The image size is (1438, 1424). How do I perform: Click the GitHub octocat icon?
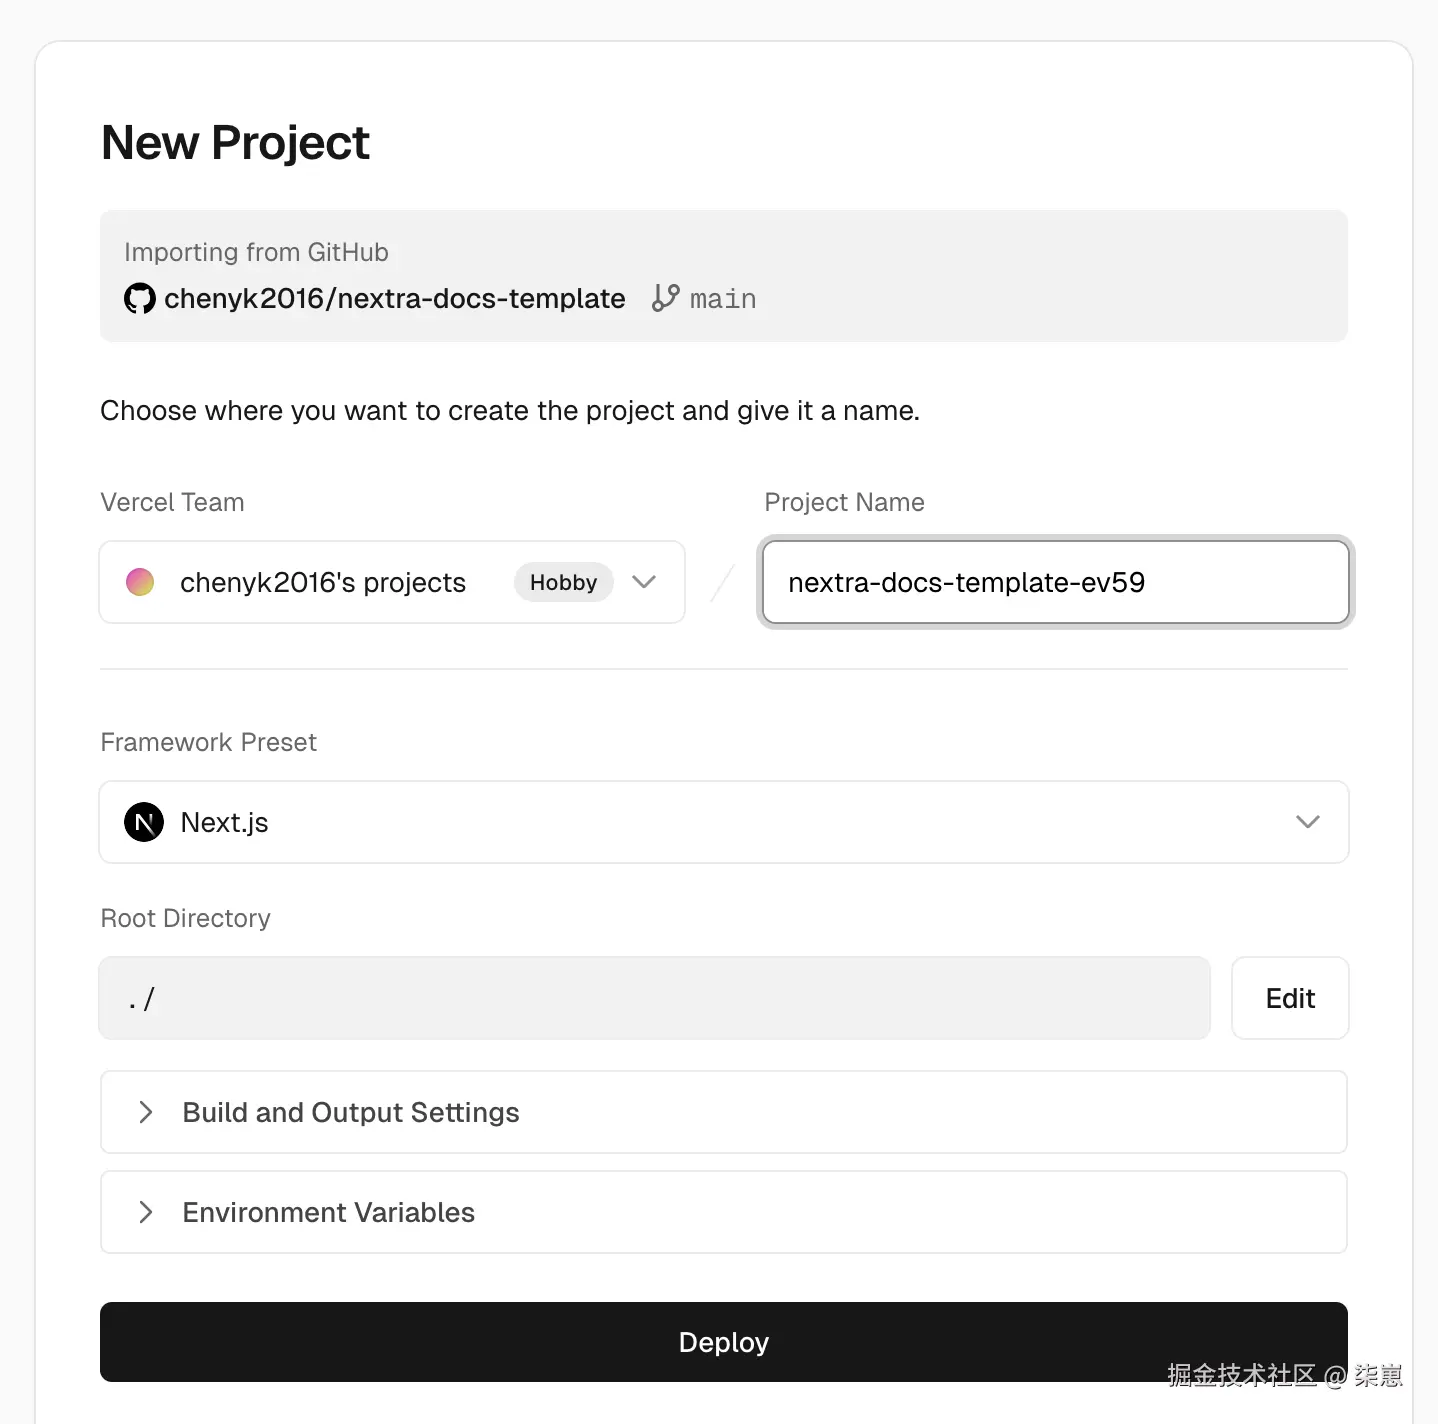140,298
